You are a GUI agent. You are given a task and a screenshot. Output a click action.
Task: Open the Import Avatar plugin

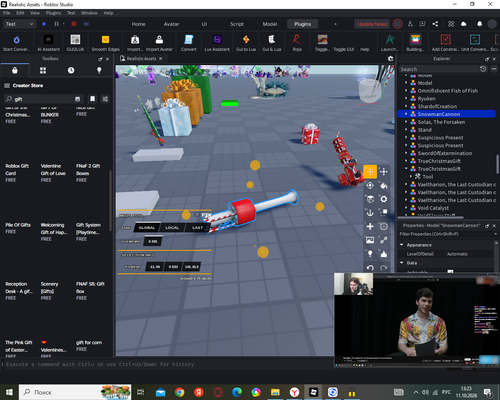coord(159,43)
